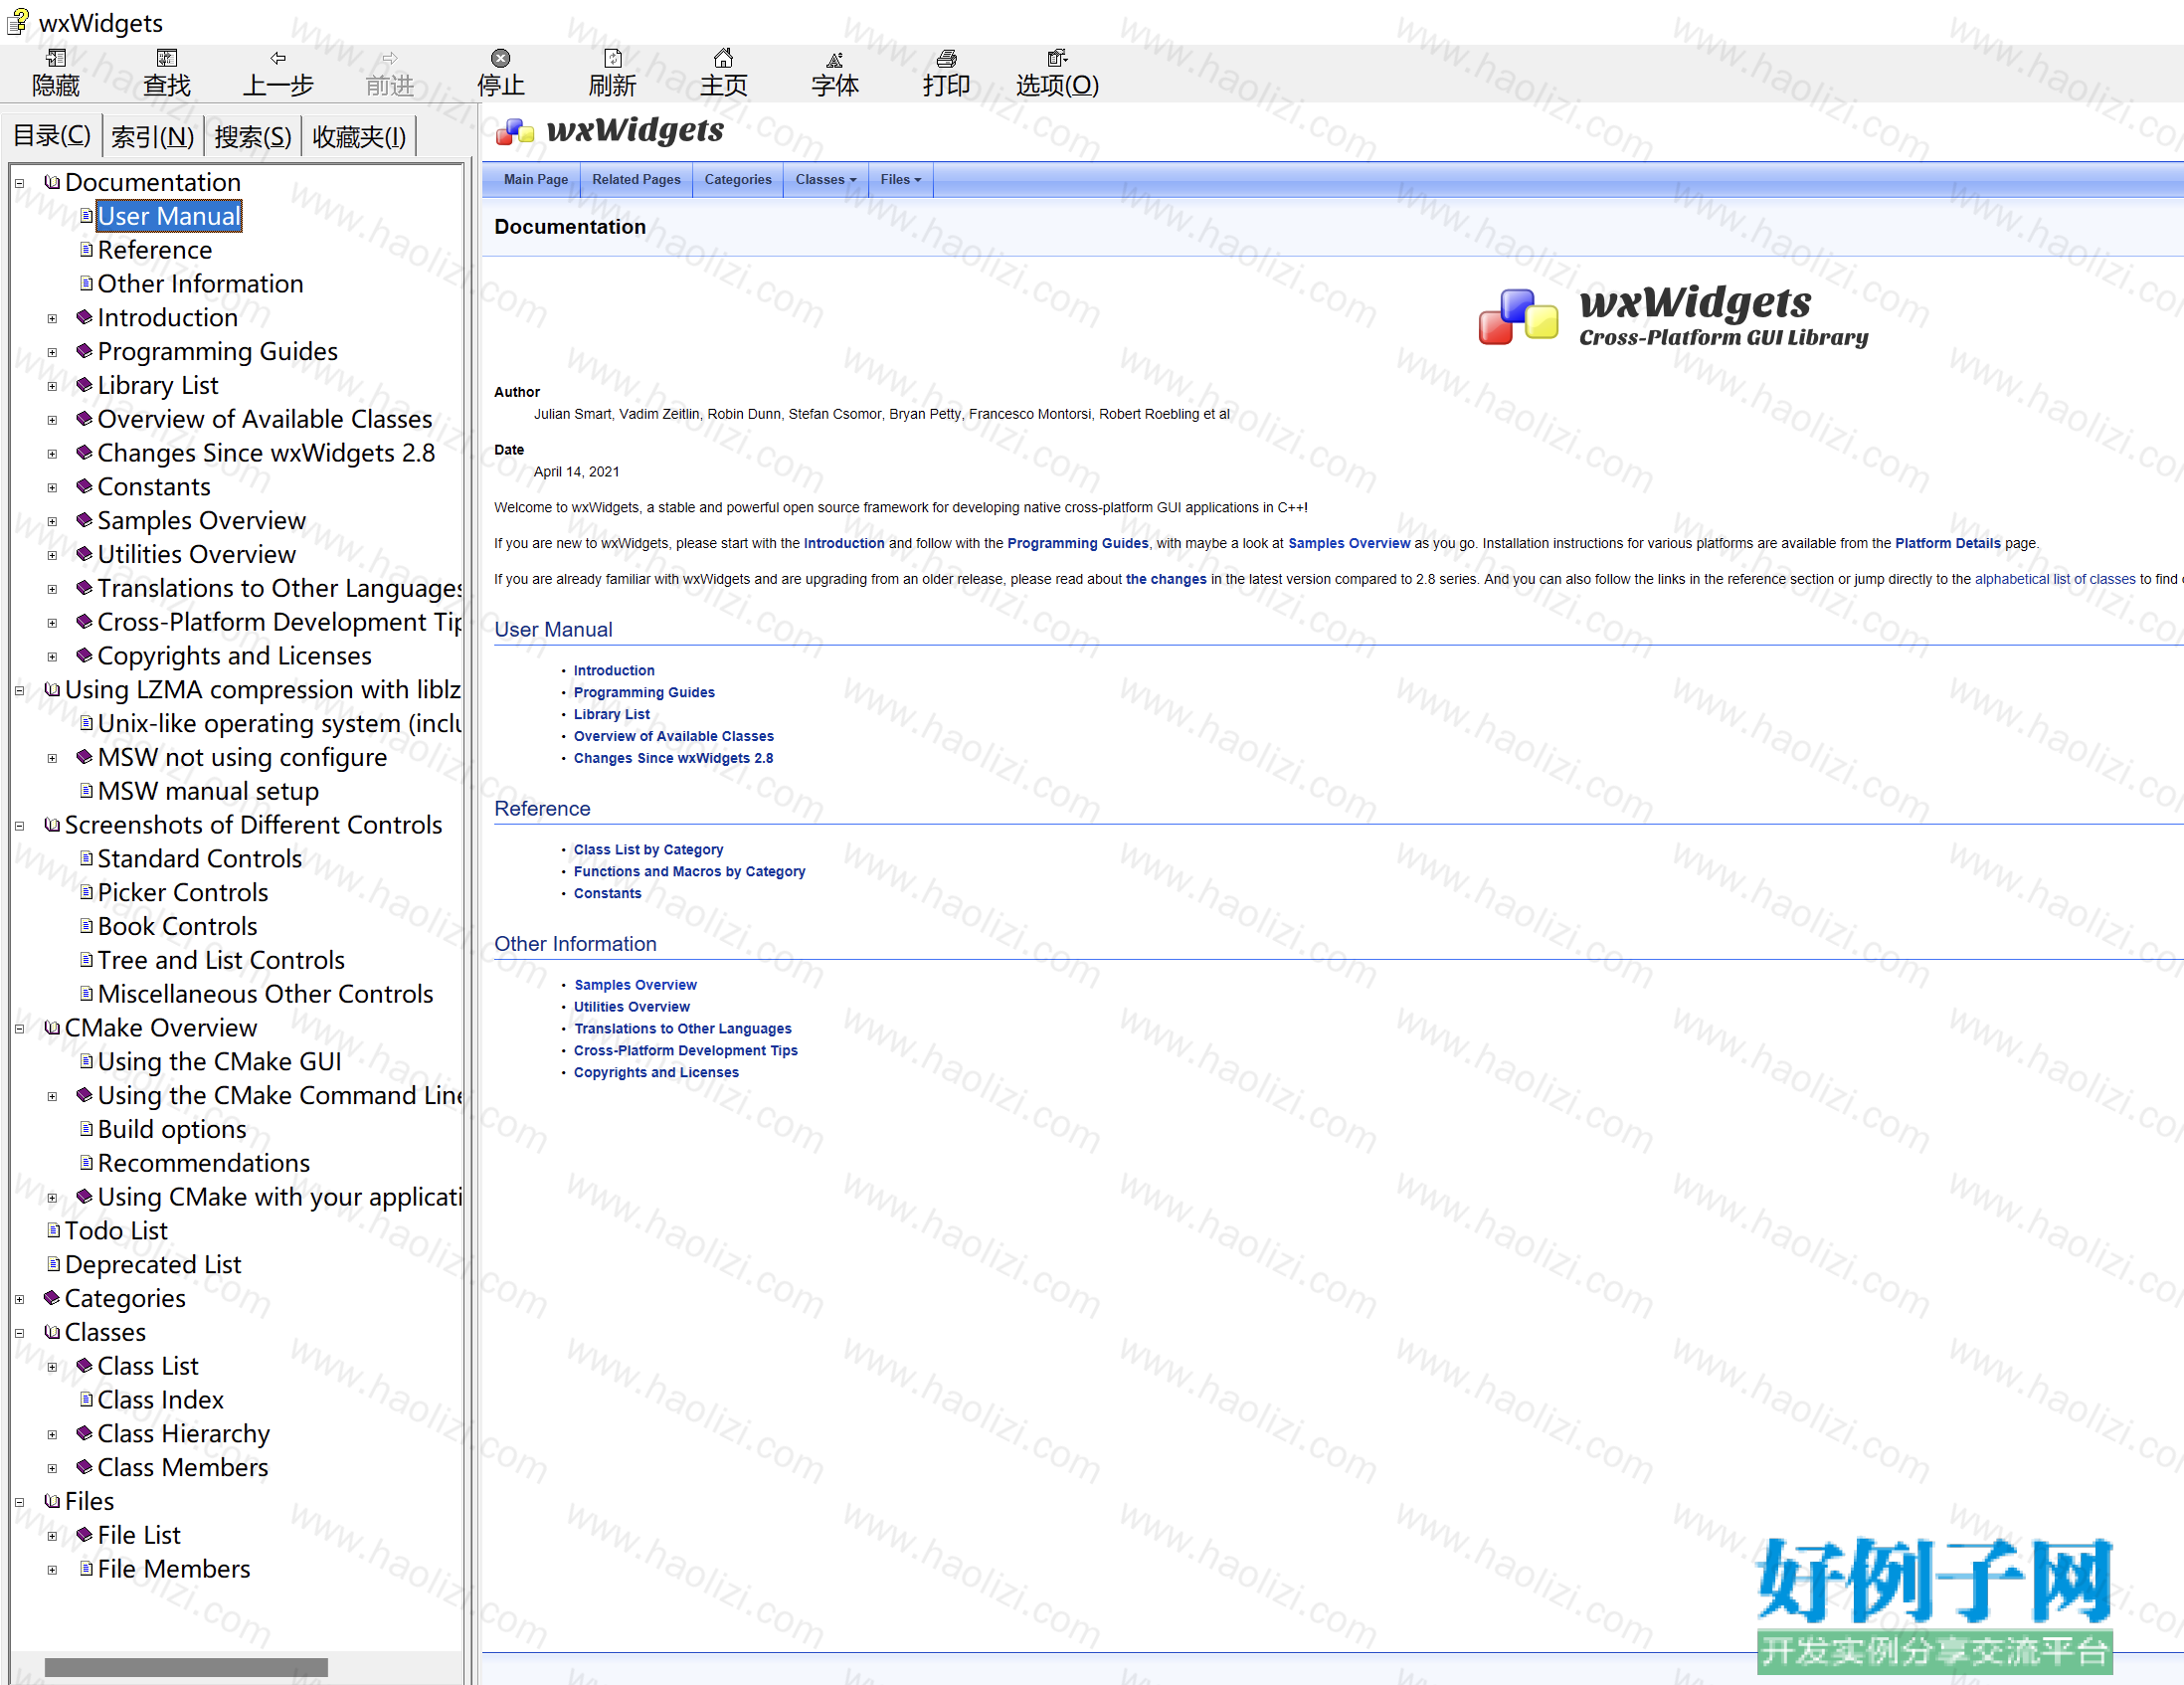Select User Manual in the contents tree

169,216
